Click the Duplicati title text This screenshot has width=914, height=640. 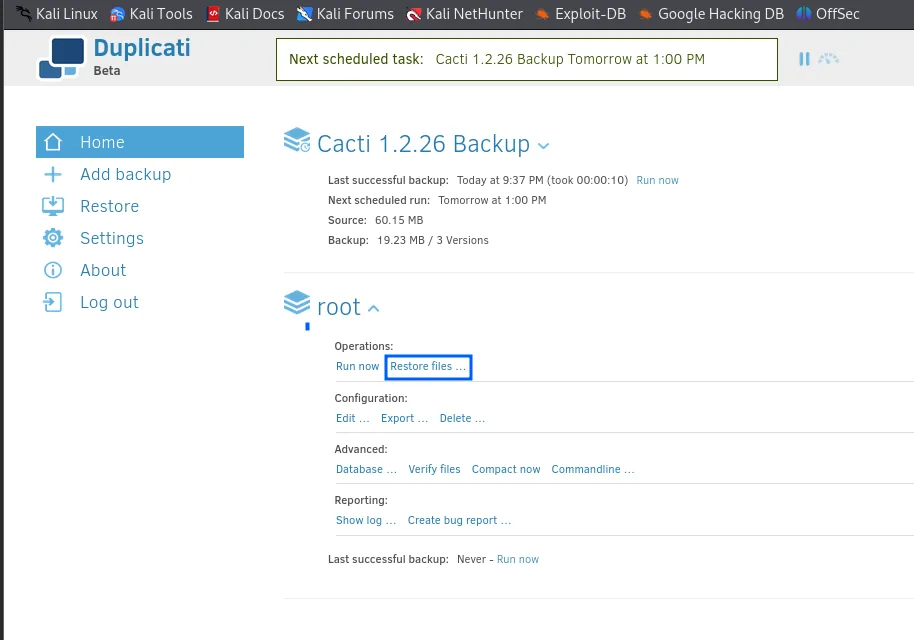(x=142, y=48)
